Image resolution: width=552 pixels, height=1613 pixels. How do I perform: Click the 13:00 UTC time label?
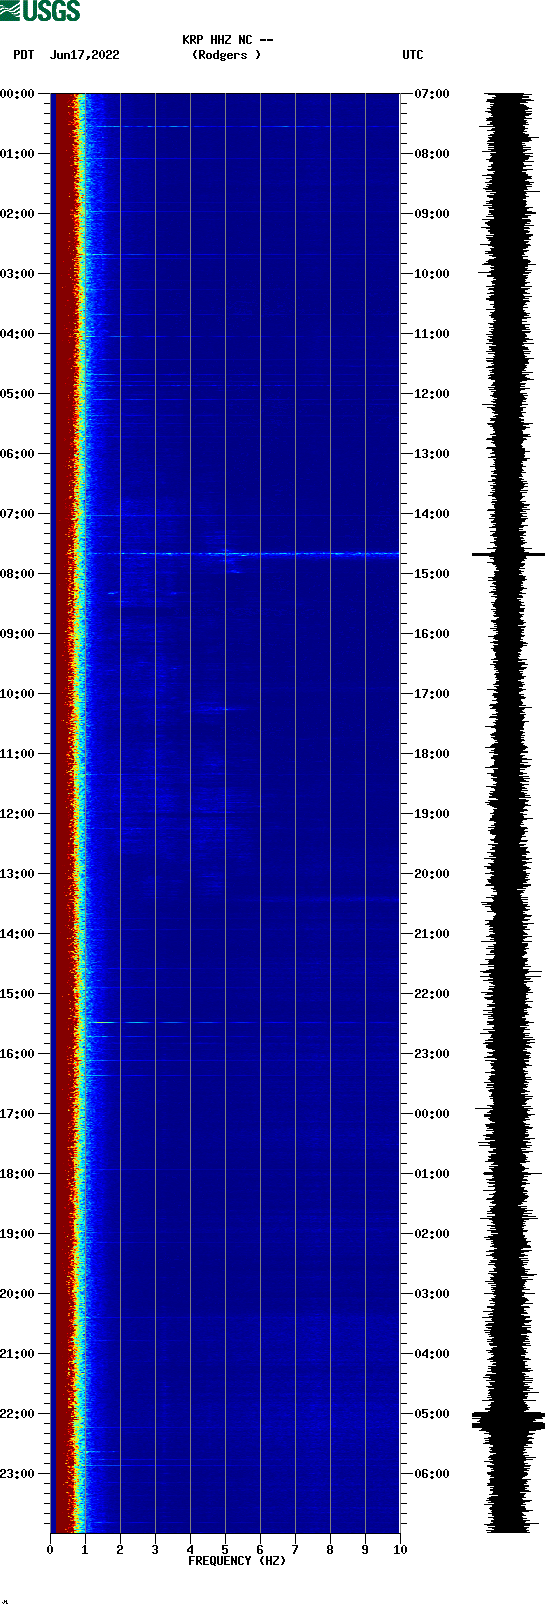432,454
